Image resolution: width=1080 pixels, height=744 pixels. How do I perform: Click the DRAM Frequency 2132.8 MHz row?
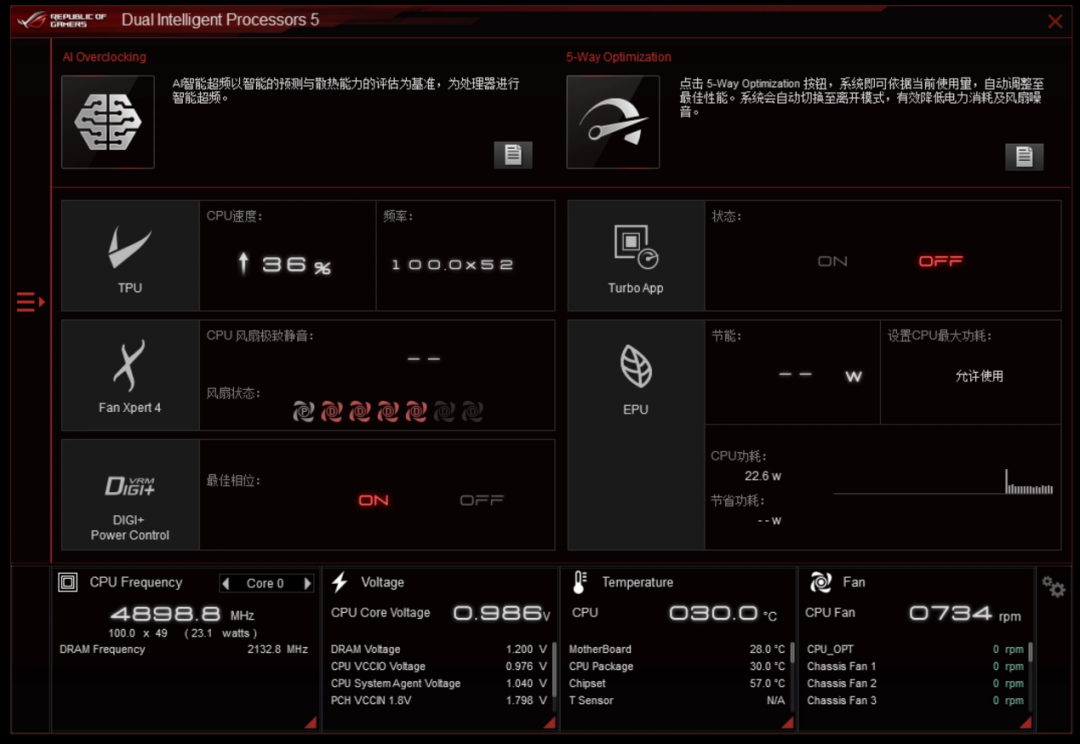[x=184, y=649]
